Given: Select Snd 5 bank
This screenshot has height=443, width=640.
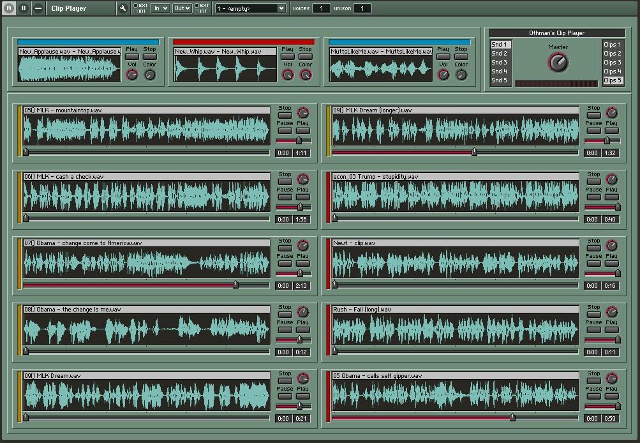Looking at the screenshot, I should [x=500, y=80].
